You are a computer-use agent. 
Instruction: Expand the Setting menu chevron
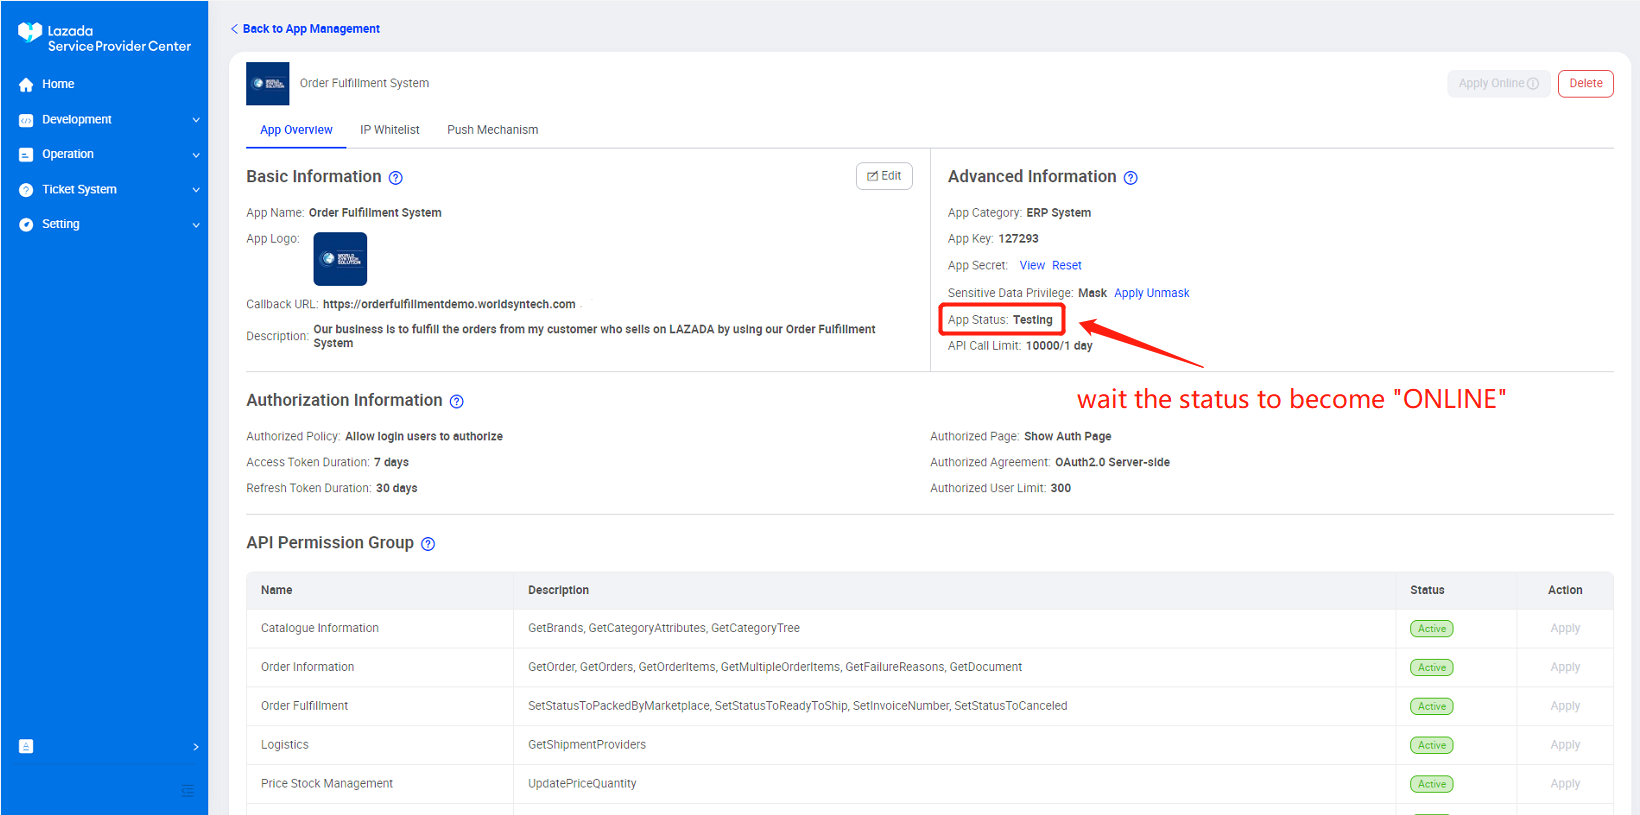pos(196,225)
